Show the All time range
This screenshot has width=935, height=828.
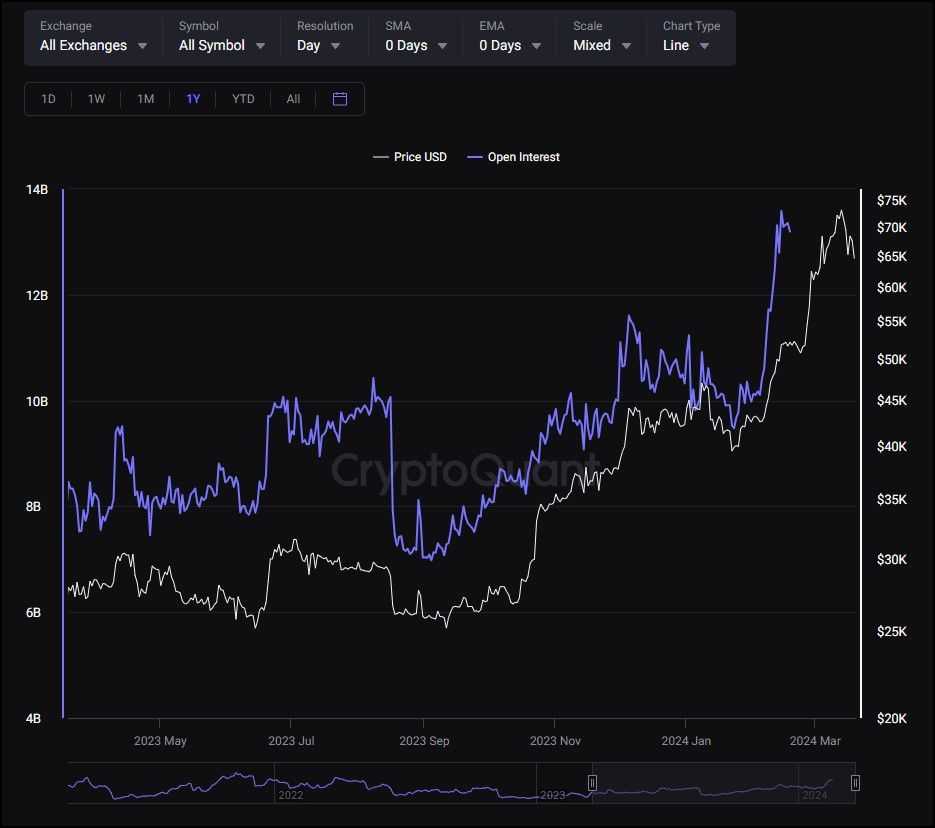click(x=293, y=99)
